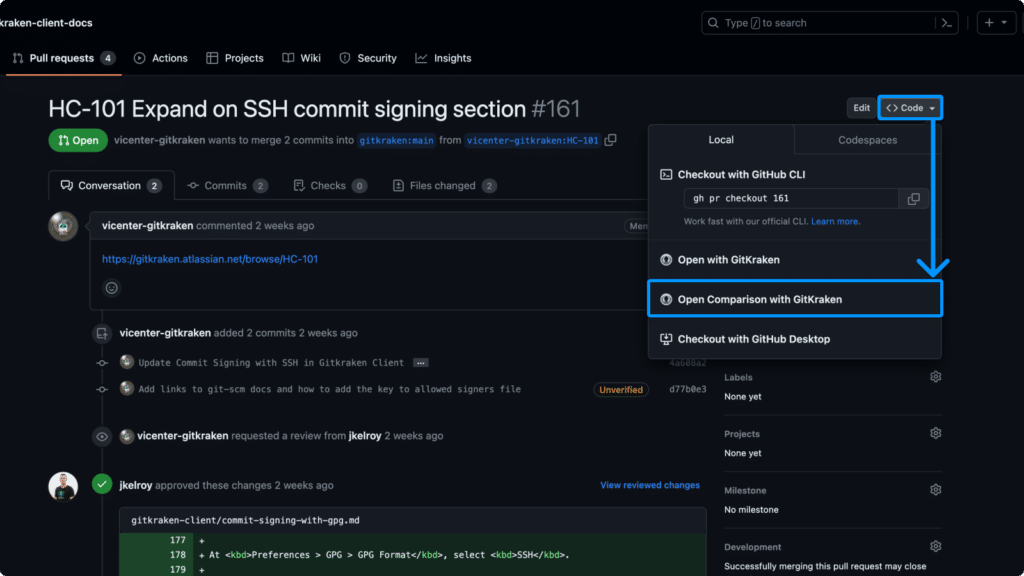Open the View reviewed changes link

pos(650,484)
